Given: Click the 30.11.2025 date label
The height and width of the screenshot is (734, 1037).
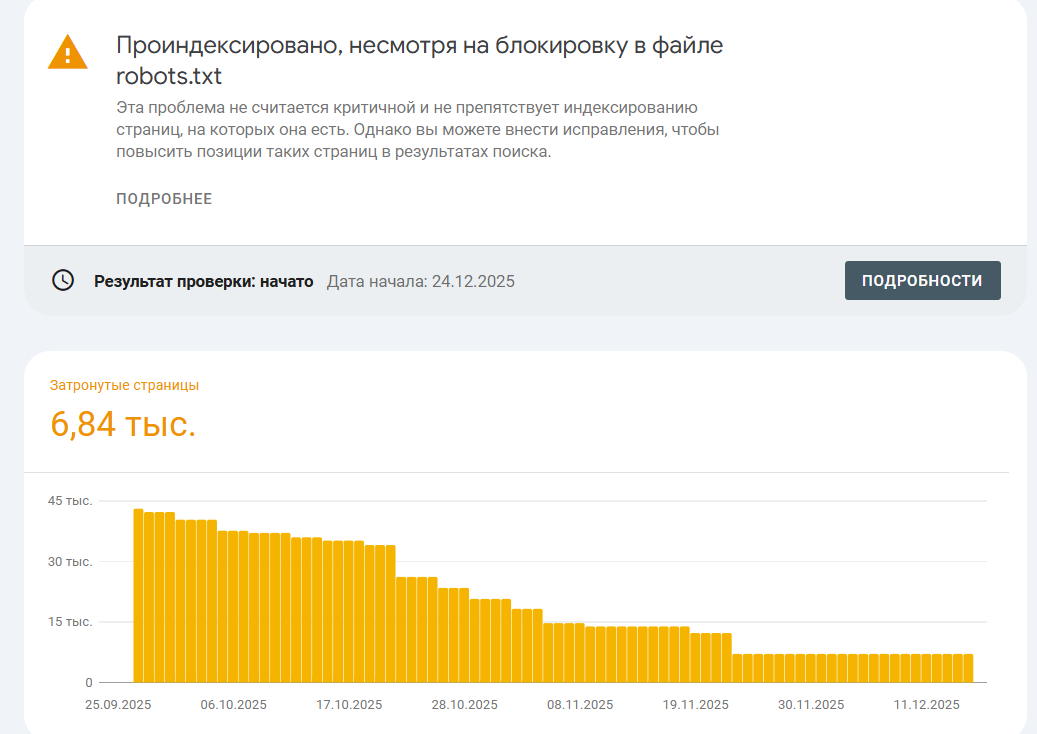Looking at the screenshot, I should point(811,704).
